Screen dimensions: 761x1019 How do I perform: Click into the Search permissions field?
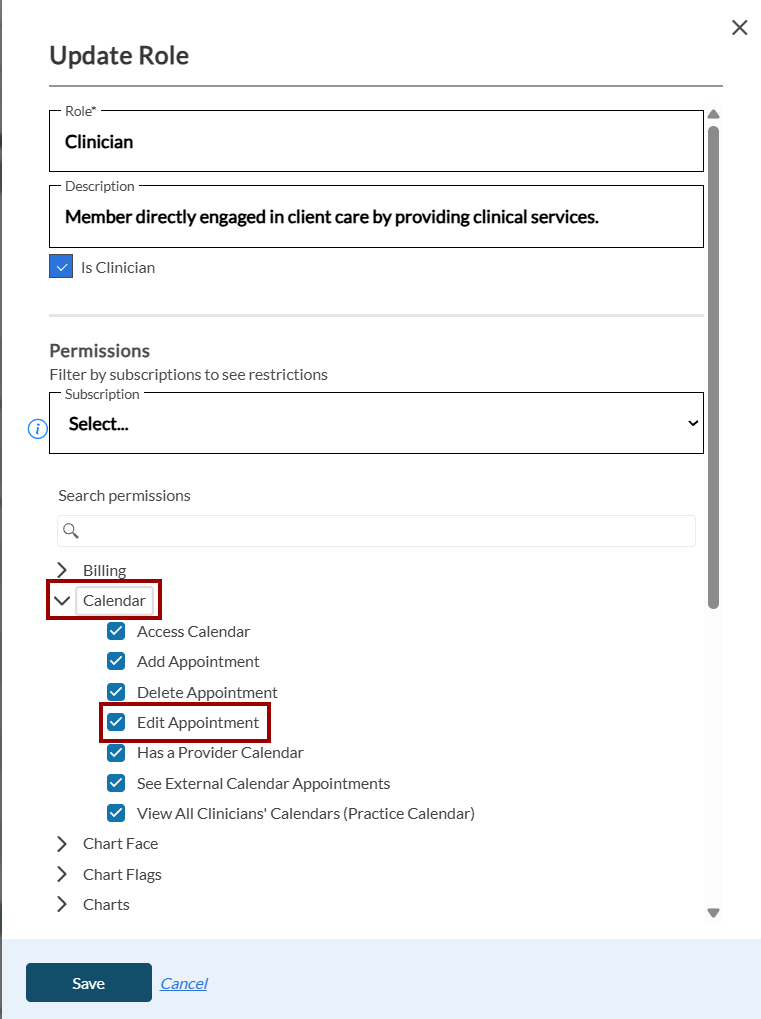[376, 531]
